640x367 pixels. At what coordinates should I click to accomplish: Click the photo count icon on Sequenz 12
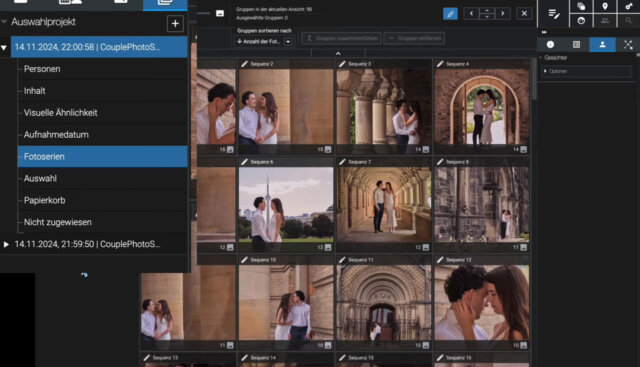523,346
